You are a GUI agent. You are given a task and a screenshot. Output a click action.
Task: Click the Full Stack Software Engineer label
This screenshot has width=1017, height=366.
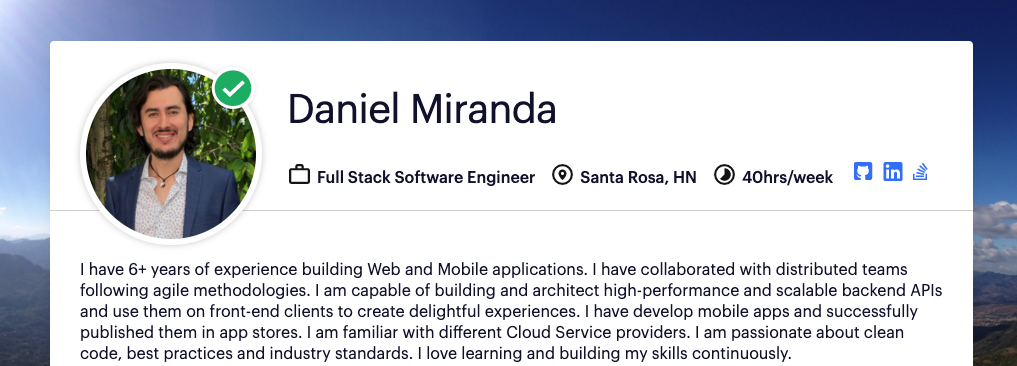[426, 177]
